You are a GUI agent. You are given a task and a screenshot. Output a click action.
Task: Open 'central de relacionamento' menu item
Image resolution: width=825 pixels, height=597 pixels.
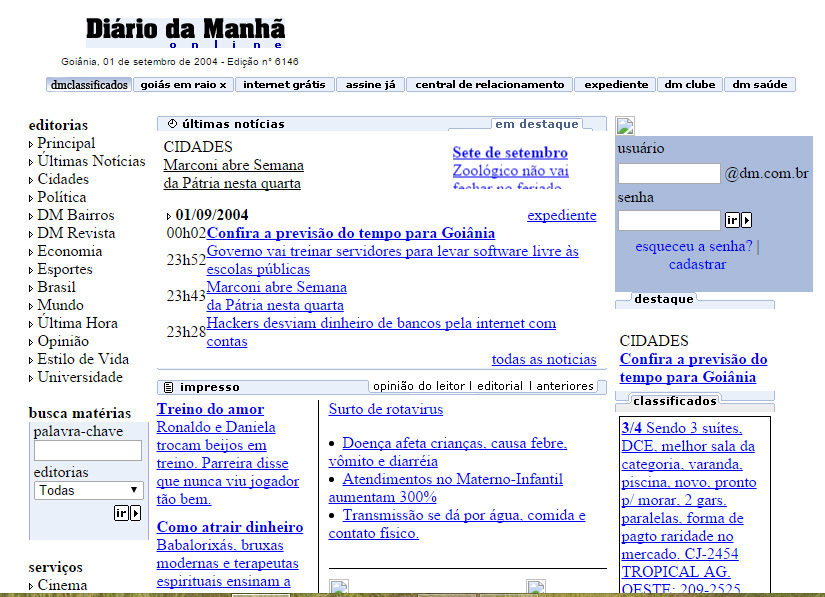click(x=489, y=85)
